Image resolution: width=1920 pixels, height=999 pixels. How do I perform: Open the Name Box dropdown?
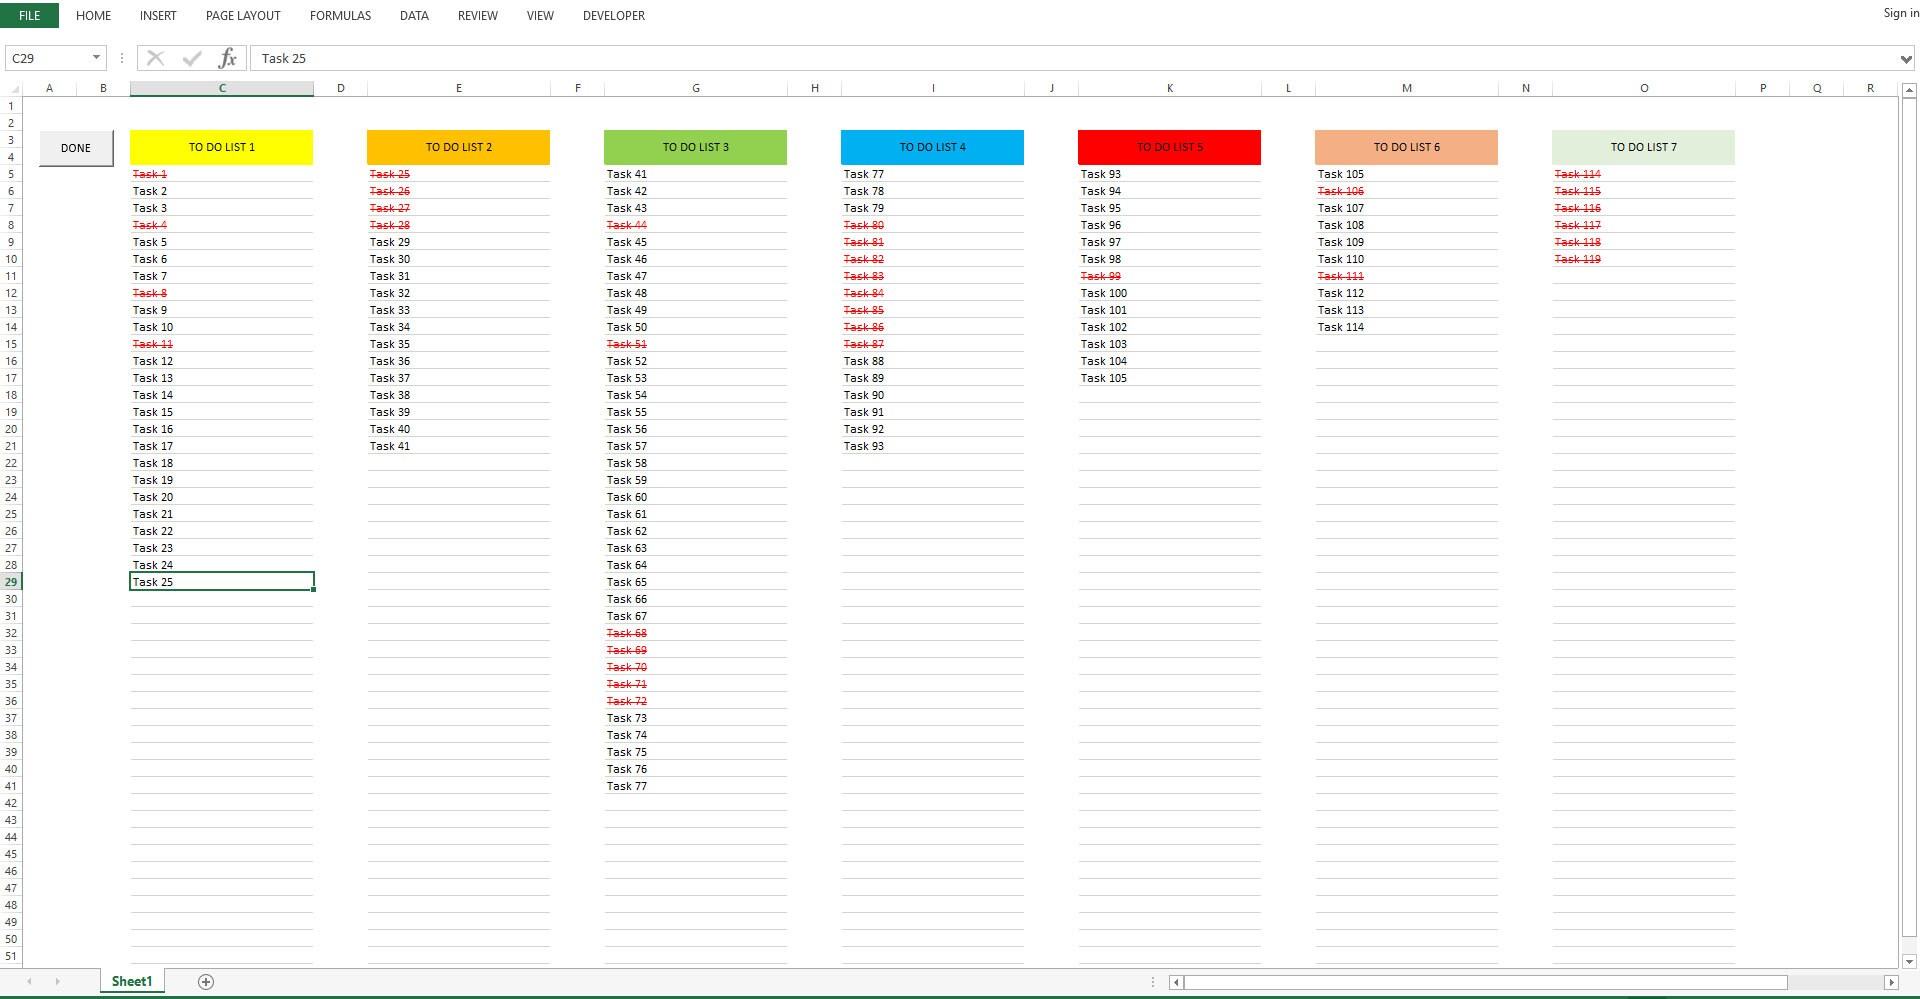click(94, 57)
